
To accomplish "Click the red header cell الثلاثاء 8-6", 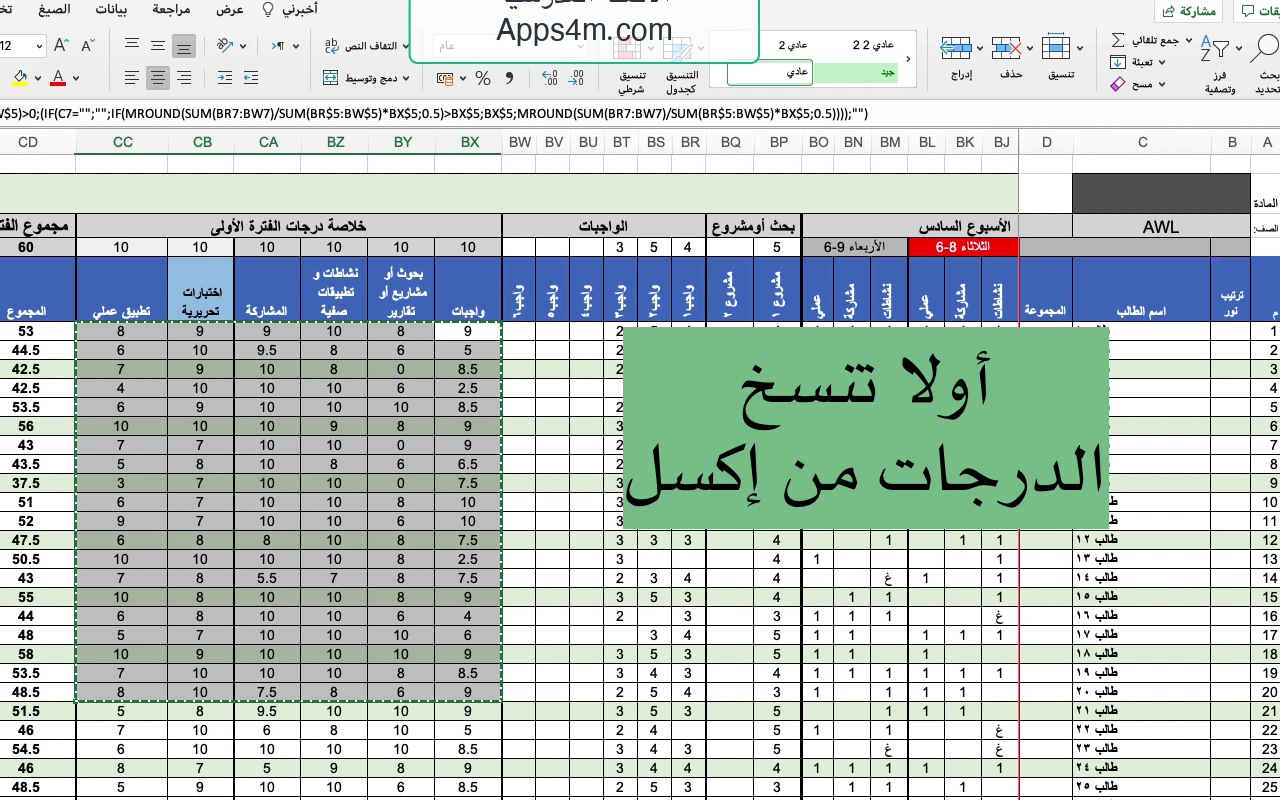I will coord(962,247).
